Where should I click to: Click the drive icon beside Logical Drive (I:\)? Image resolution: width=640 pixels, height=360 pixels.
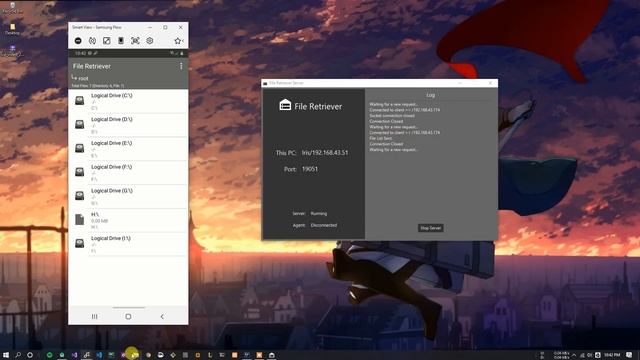click(80, 243)
